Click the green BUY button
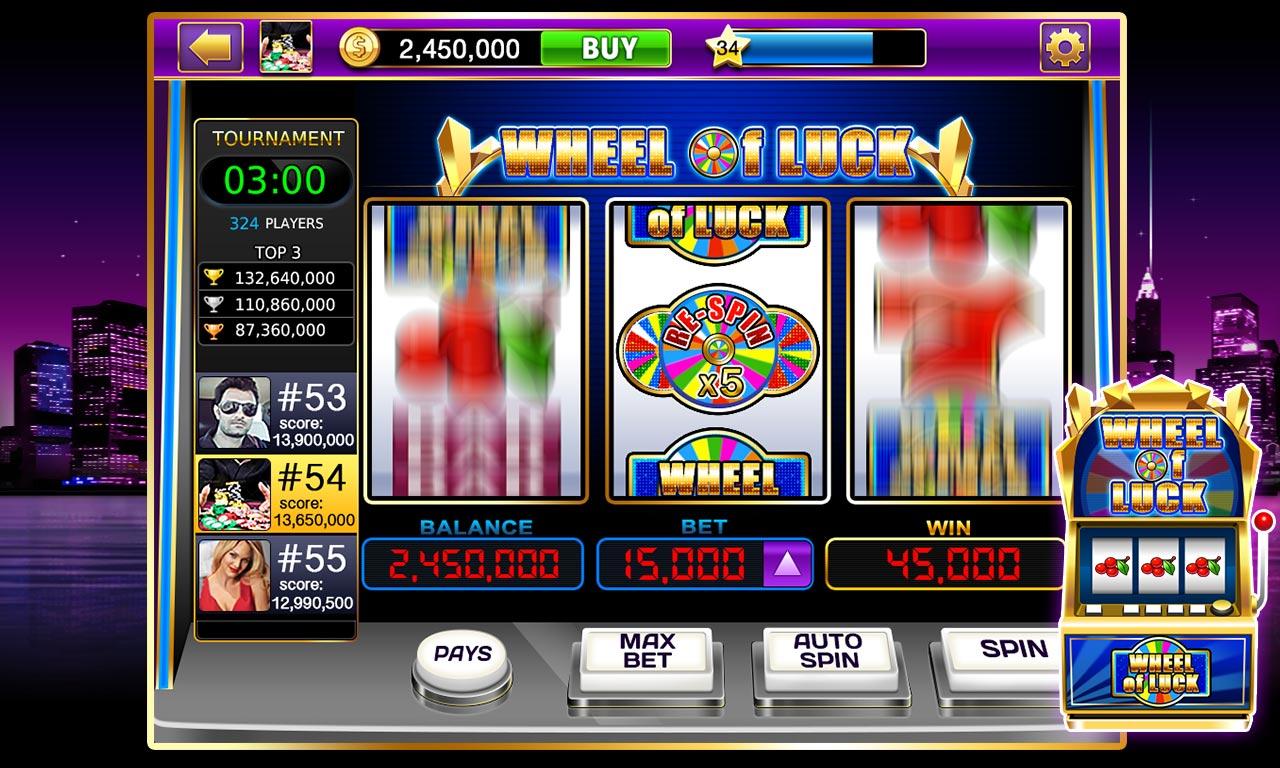This screenshot has width=1280, height=768. click(x=605, y=48)
